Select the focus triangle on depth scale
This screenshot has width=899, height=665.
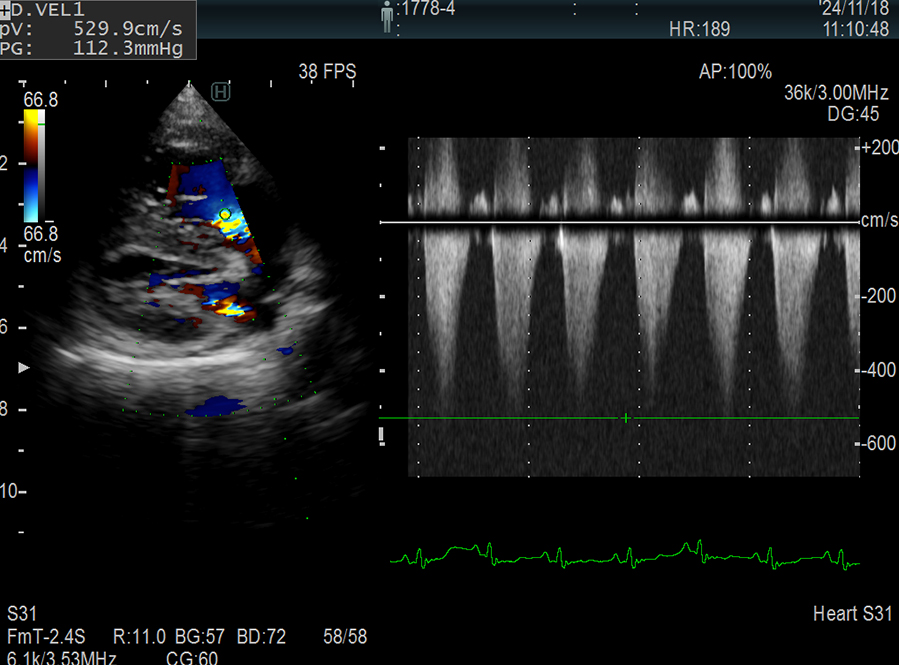[25, 368]
